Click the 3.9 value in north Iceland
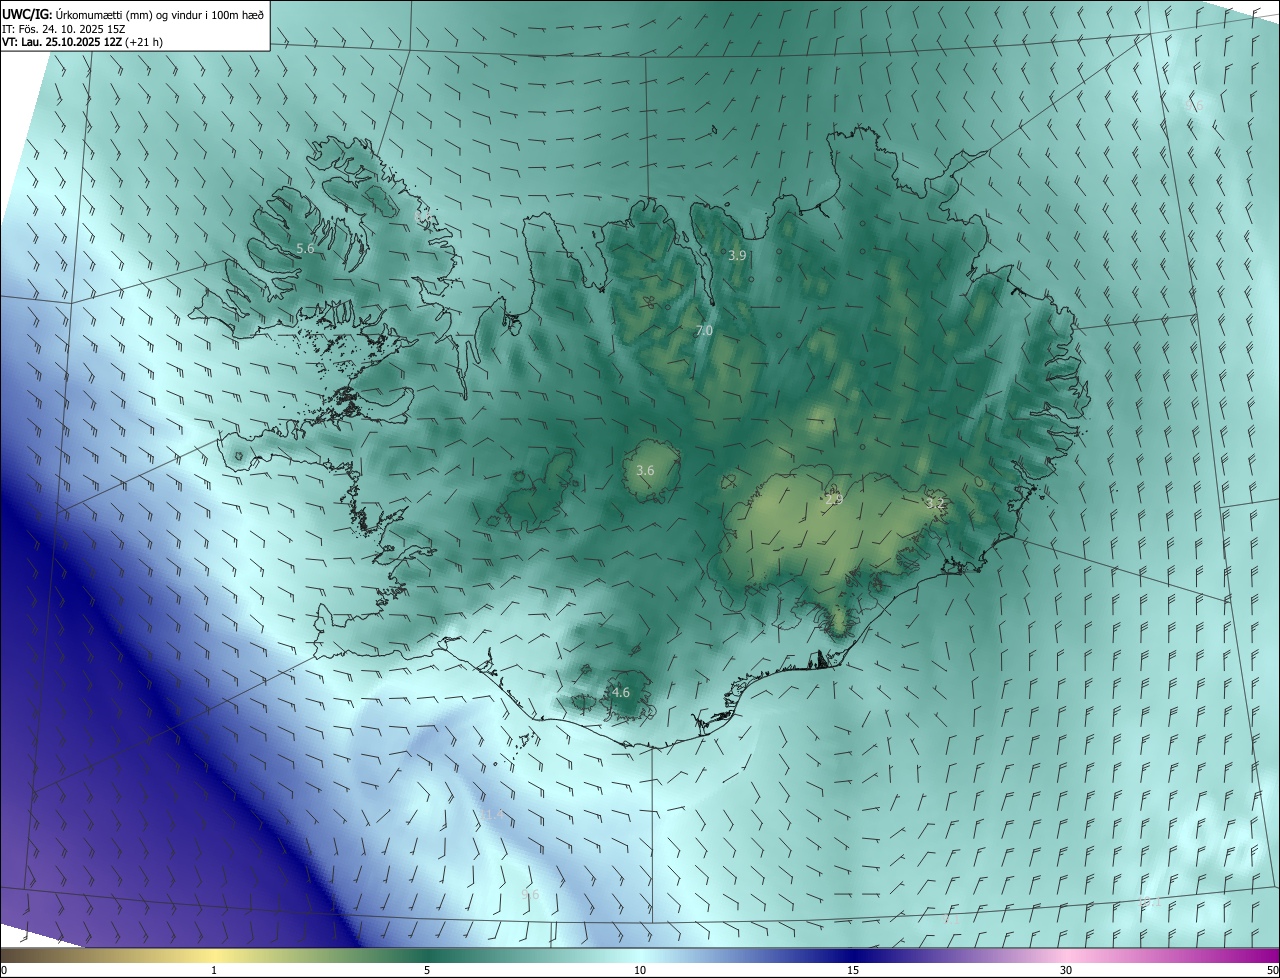 coord(737,256)
